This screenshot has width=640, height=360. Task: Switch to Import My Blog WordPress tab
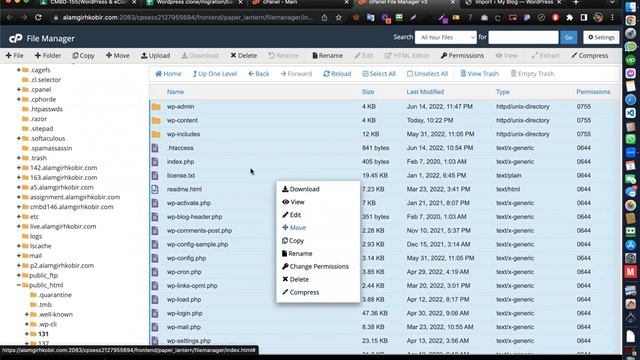coord(513,2)
